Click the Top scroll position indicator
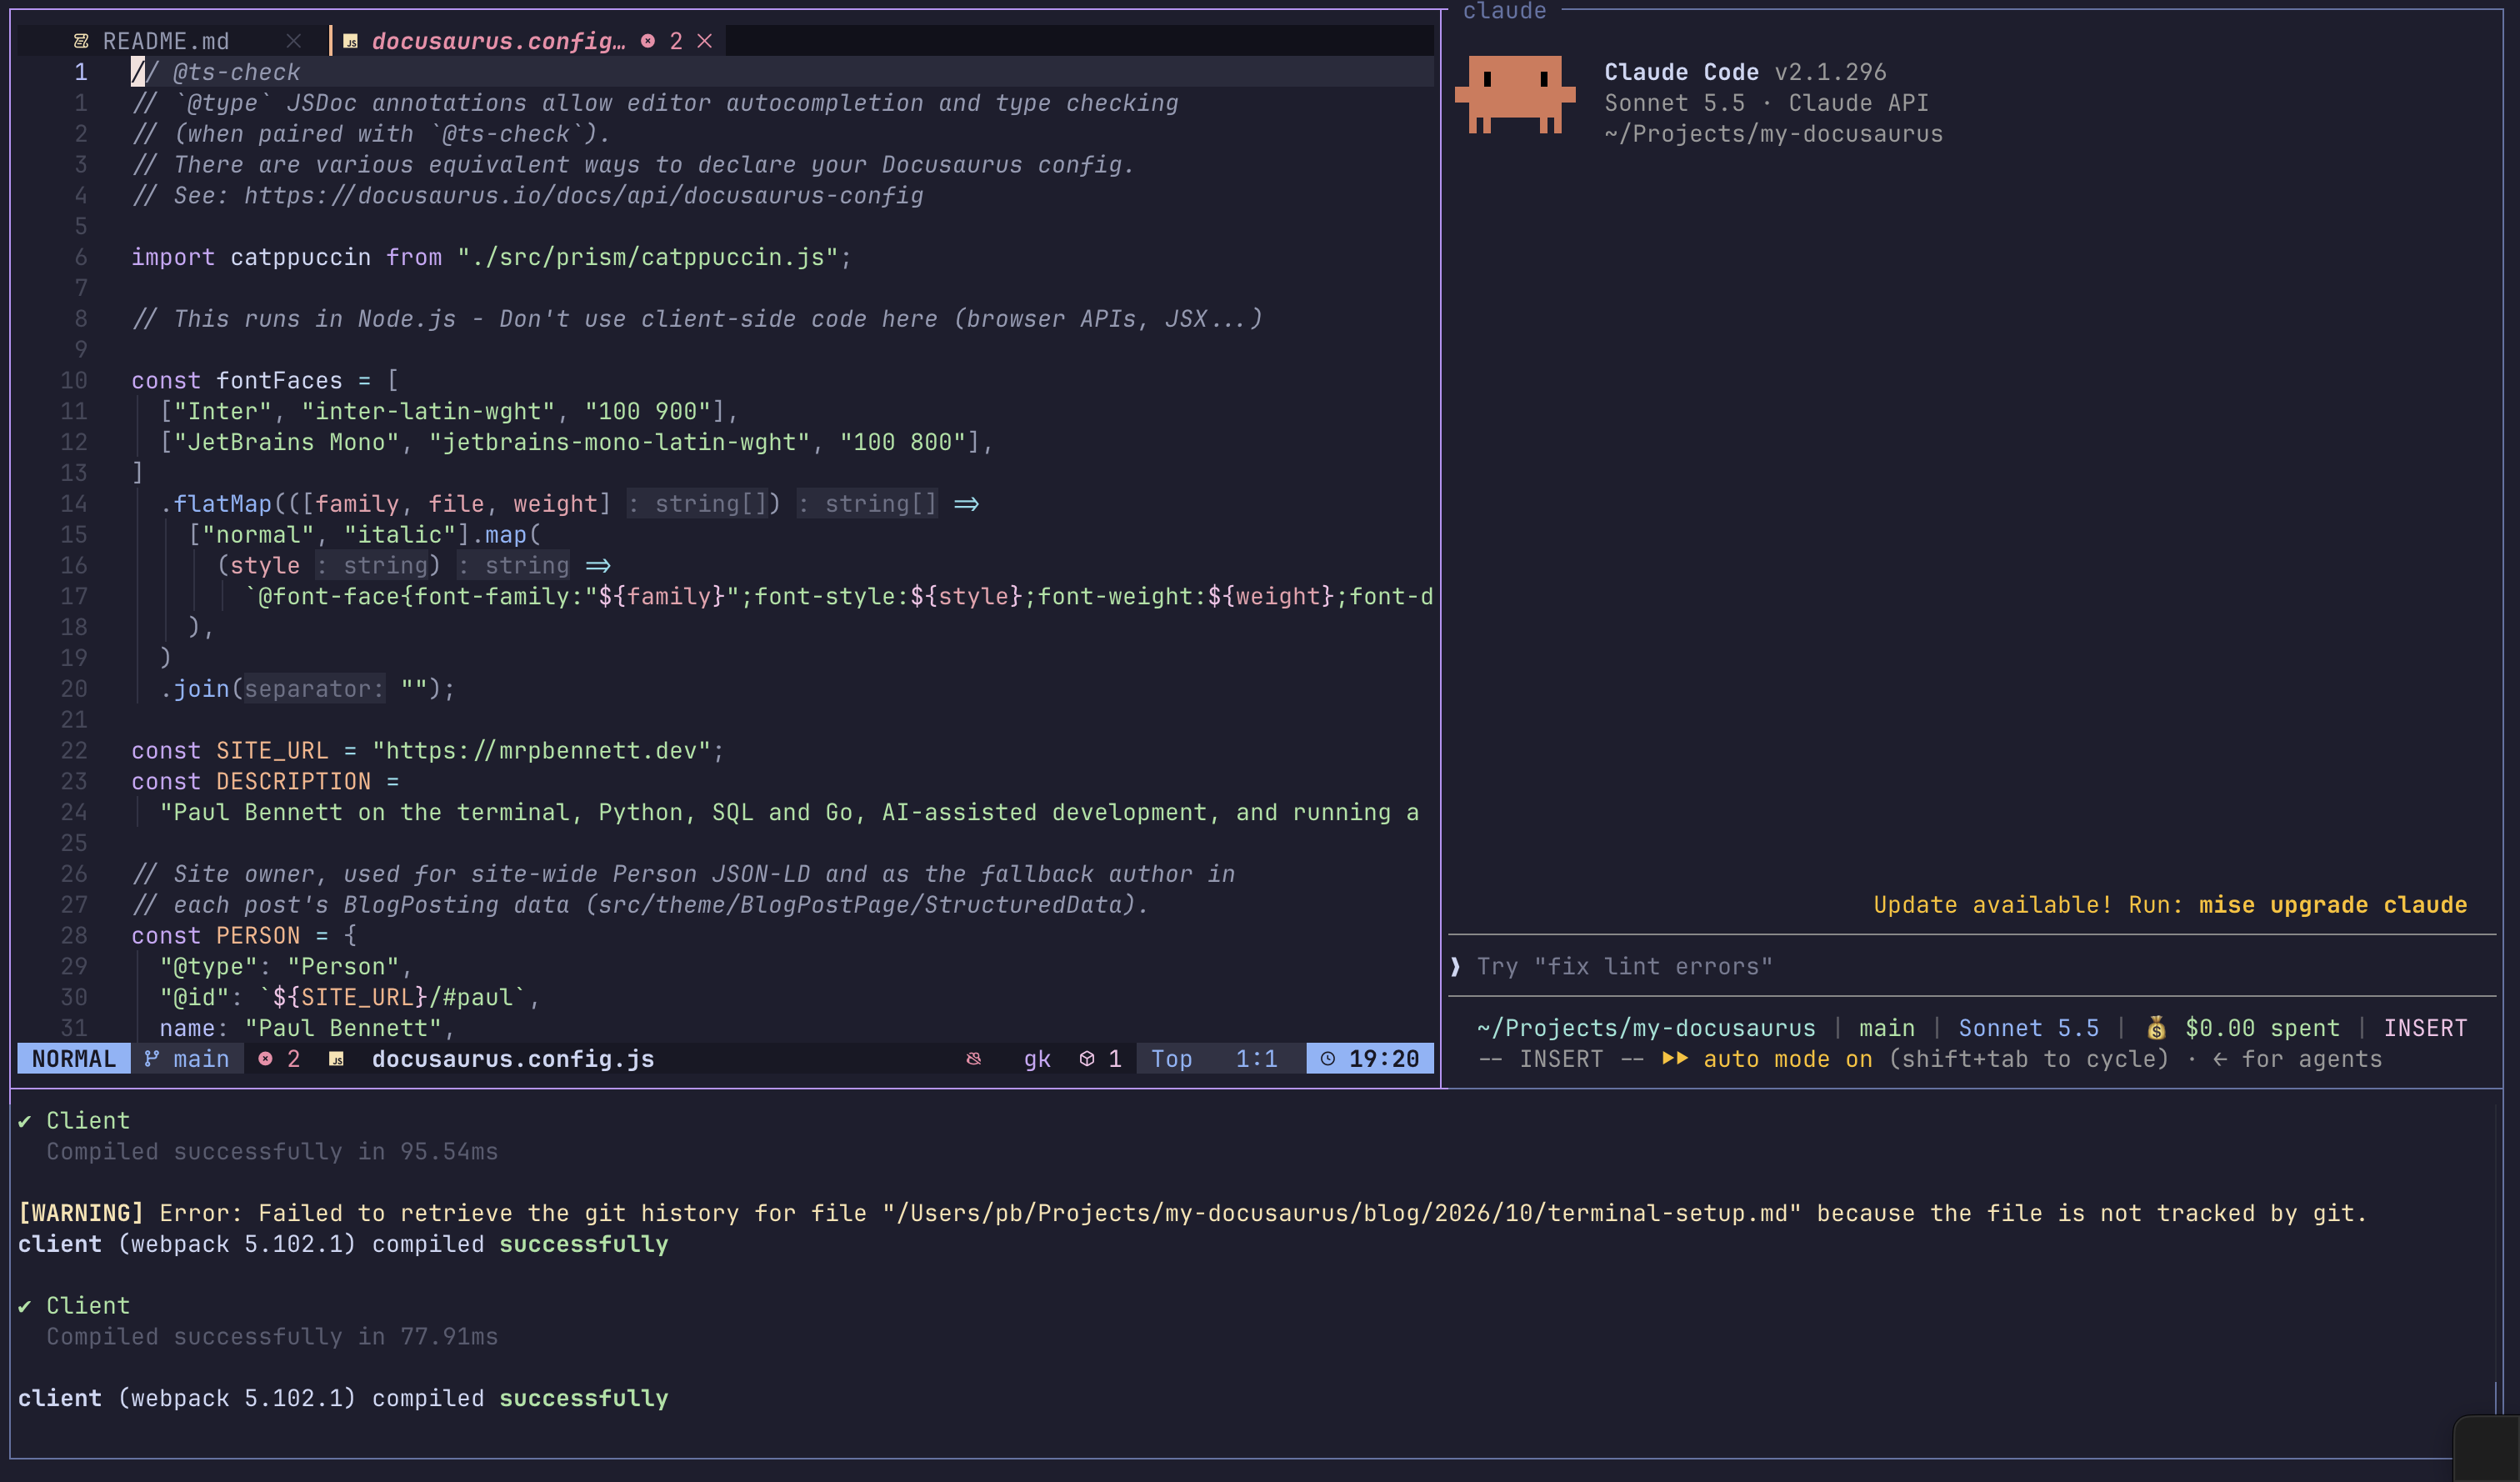The height and width of the screenshot is (1482, 2520). (1171, 1058)
